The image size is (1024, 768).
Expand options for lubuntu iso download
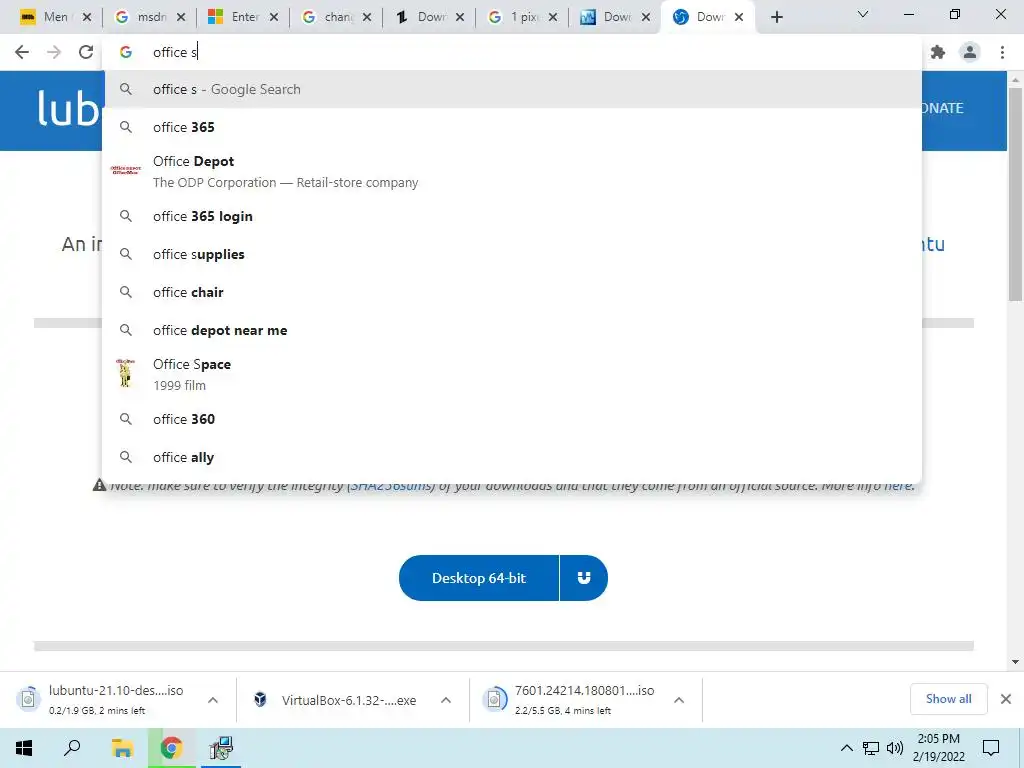click(x=213, y=700)
